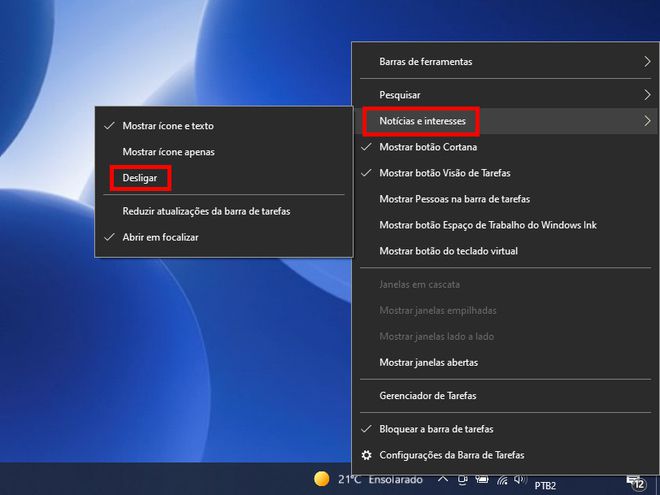Open Gerenciador de Tarefas
Image resolution: width=660 pixels, height=495 pixels.
point(505,396)
